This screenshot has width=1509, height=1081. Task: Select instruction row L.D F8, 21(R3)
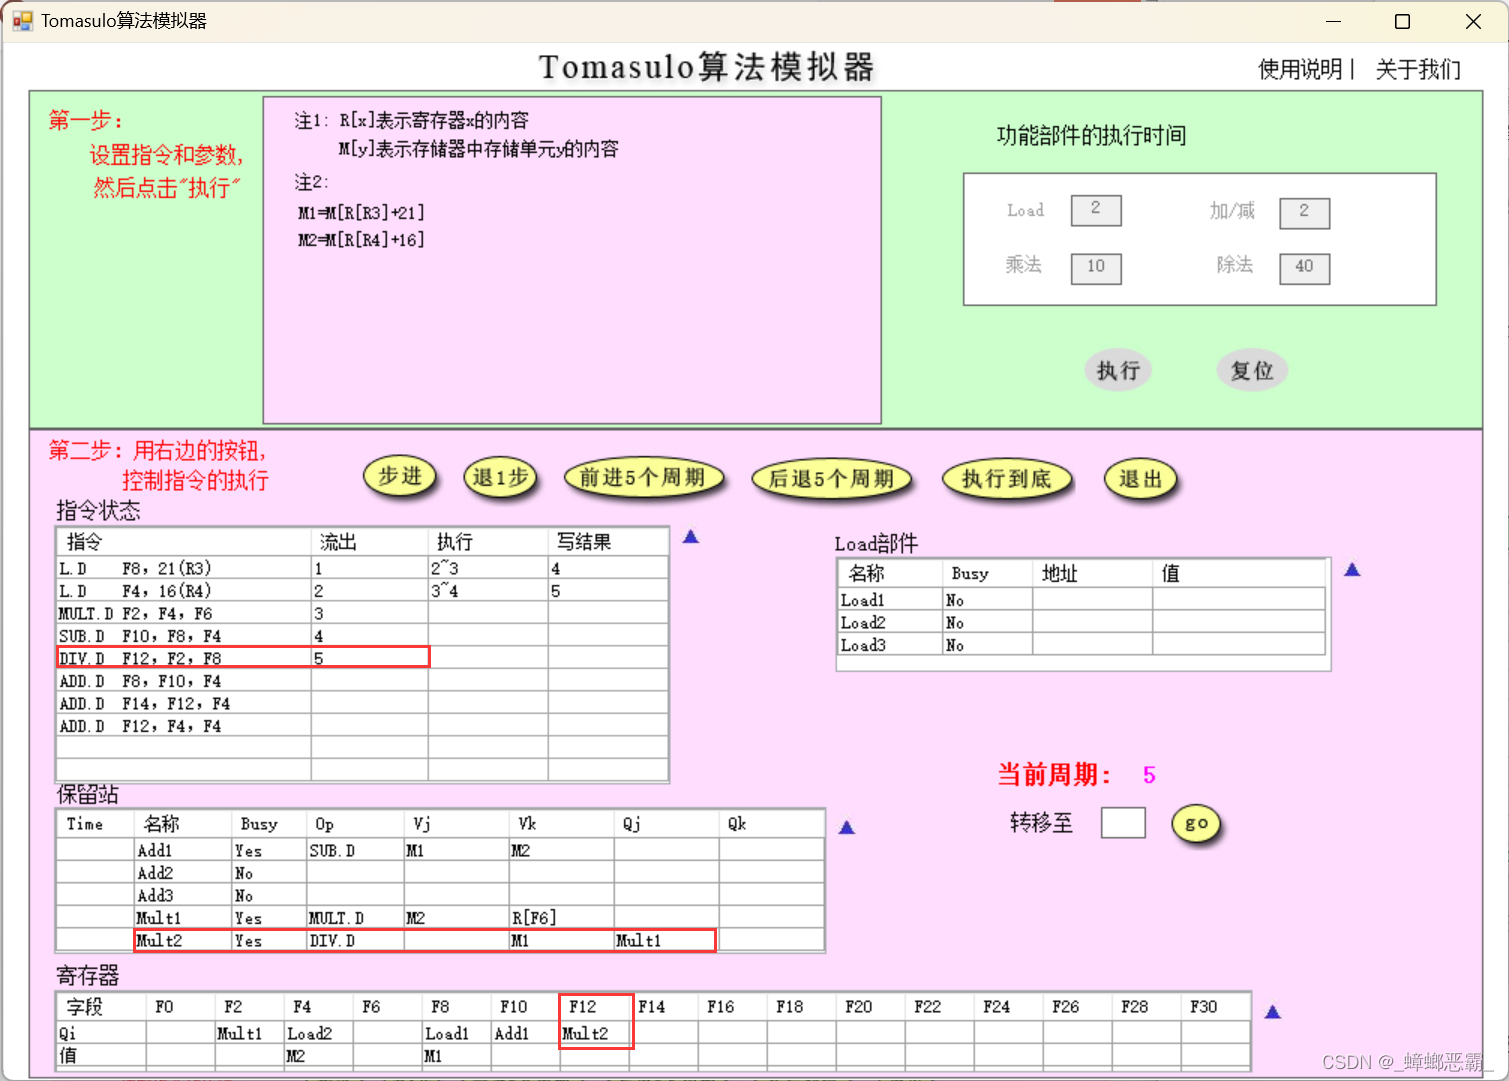pyautogui.click(x=362, y=568)
